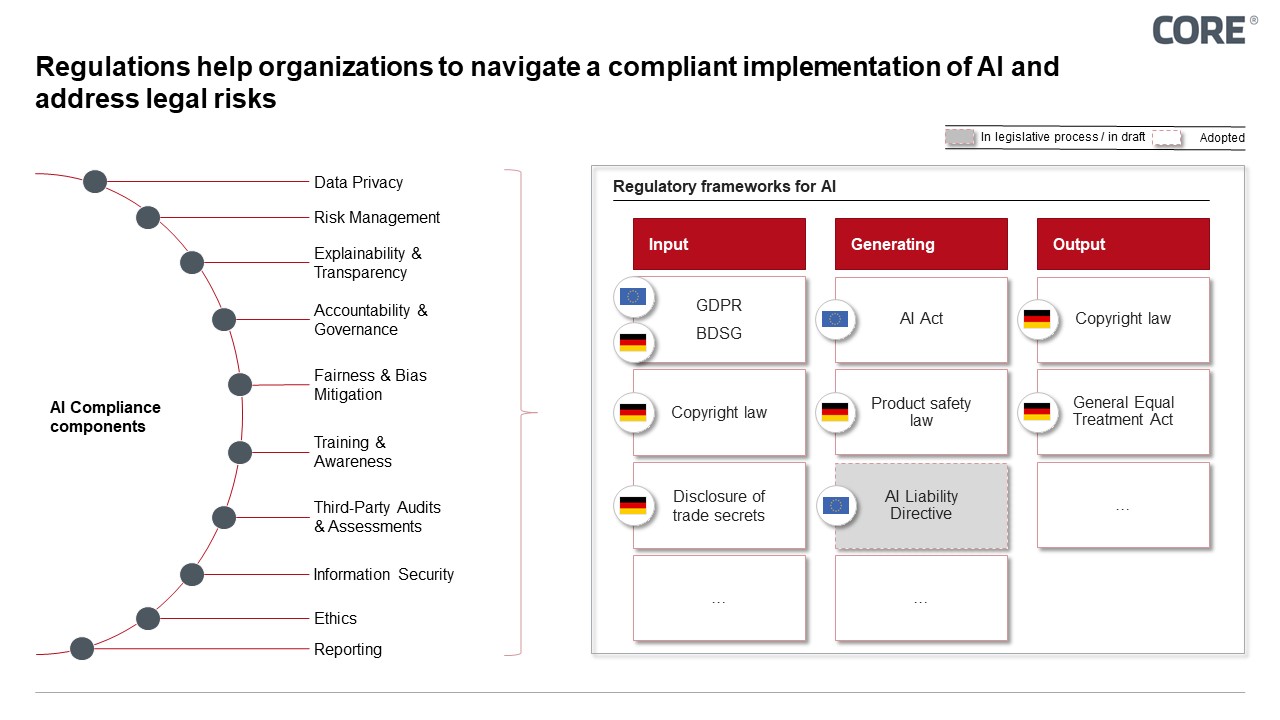Toggle the Adopted legend indicator
This screenshot has width=1280, height=720.
coord(1167,137)
